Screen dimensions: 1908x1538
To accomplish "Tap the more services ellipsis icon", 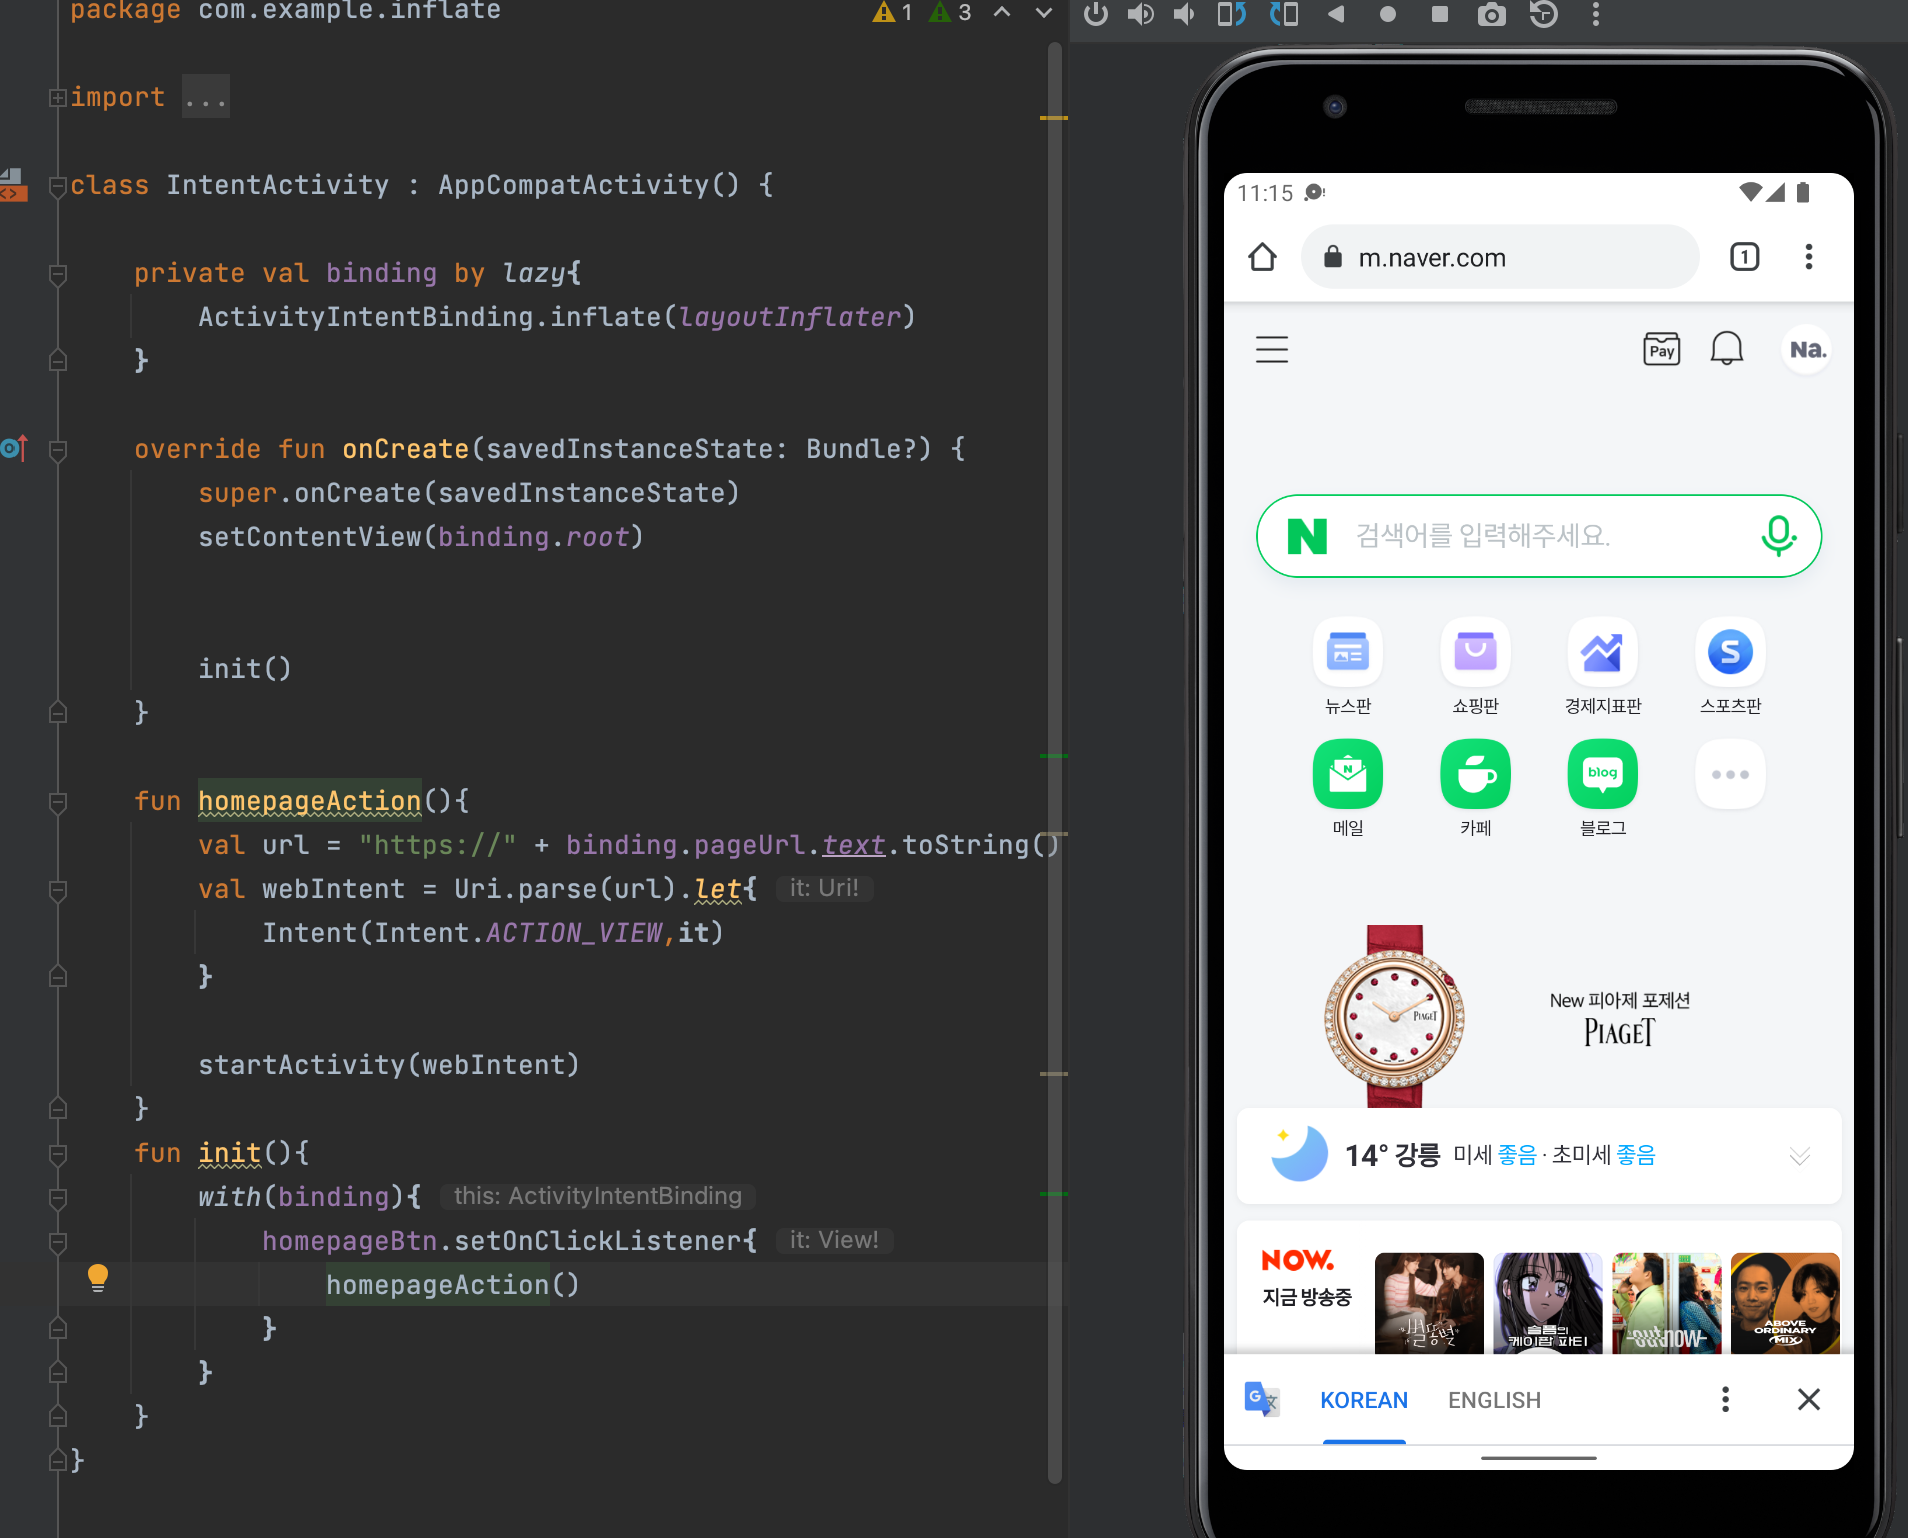I will (x=1731, y=774).
